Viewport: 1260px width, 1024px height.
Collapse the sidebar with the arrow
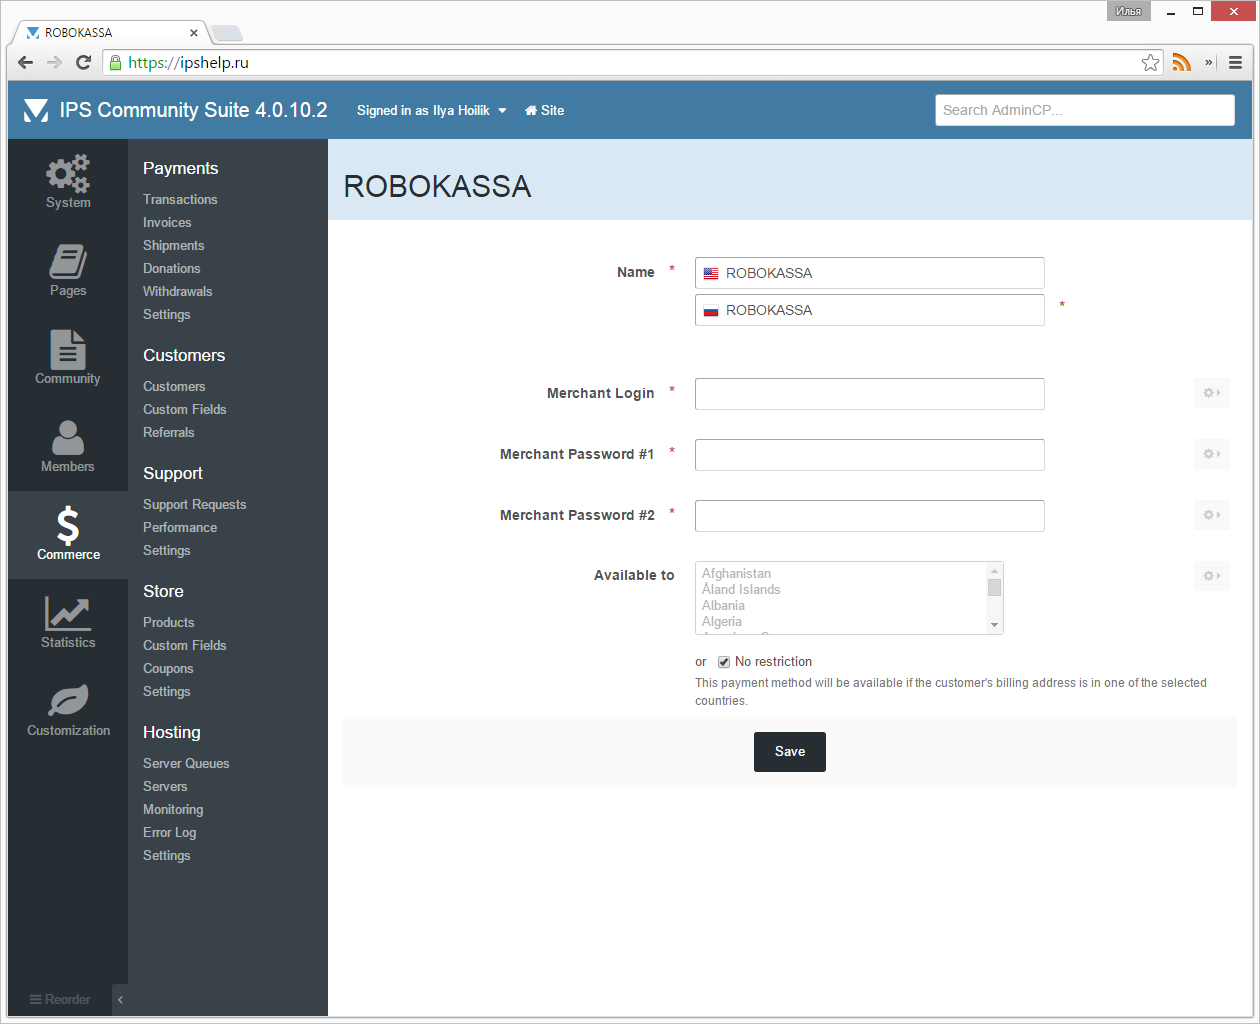[120, 999]
